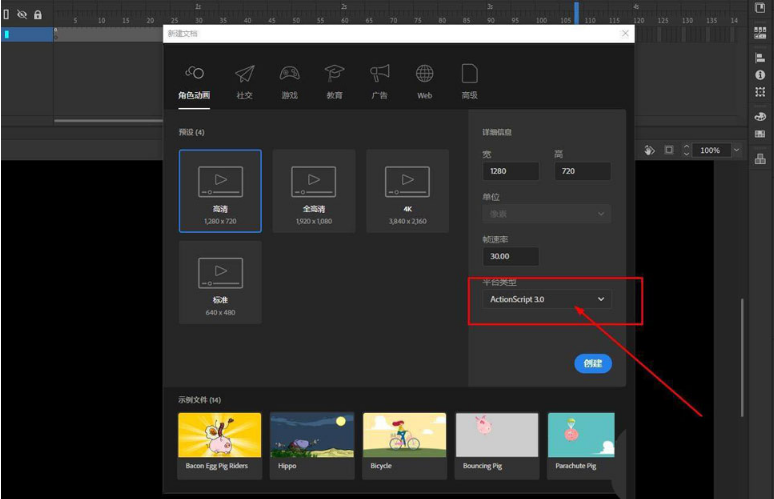The height and width of the screenshot is (499, 774).
Task: Open the 角色动画 category tab
Action: coord(194,83)
